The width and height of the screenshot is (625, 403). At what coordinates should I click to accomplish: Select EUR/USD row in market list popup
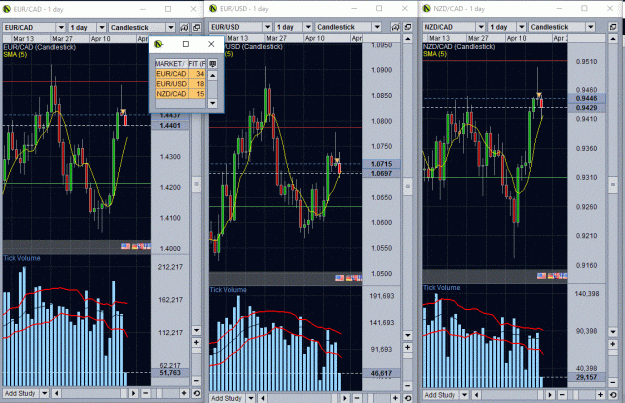pyautogui.click(x=180, y=84)
